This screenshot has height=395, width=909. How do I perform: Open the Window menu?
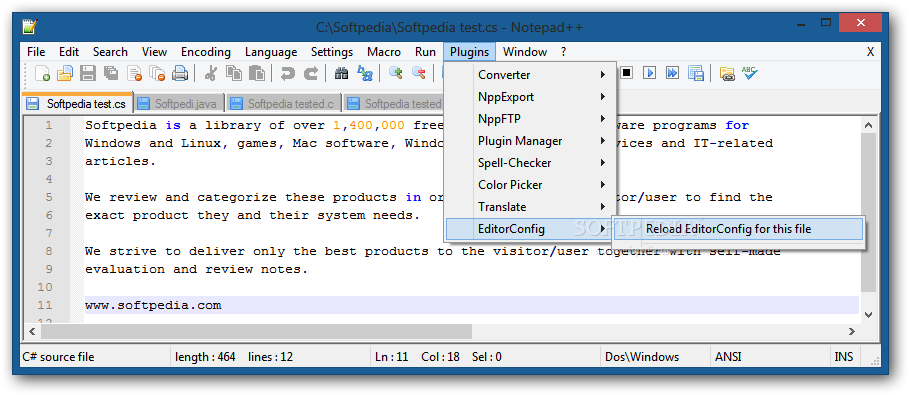(525, 52)
